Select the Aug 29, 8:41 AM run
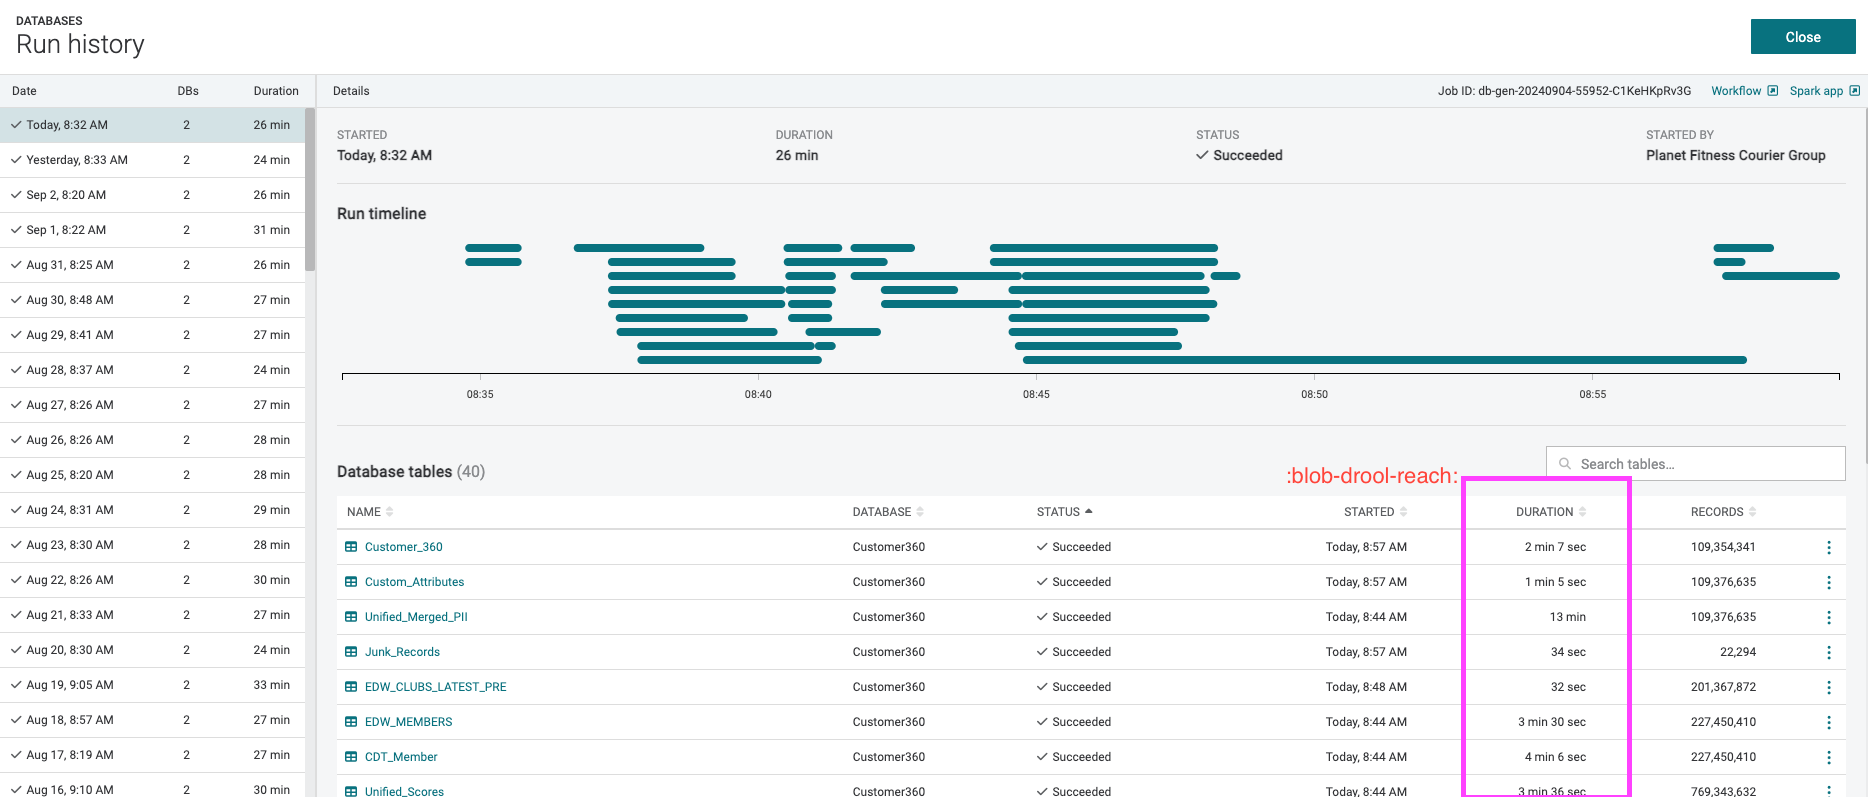1868x797 pixels. pyautogui.click(x=152, y=335)
